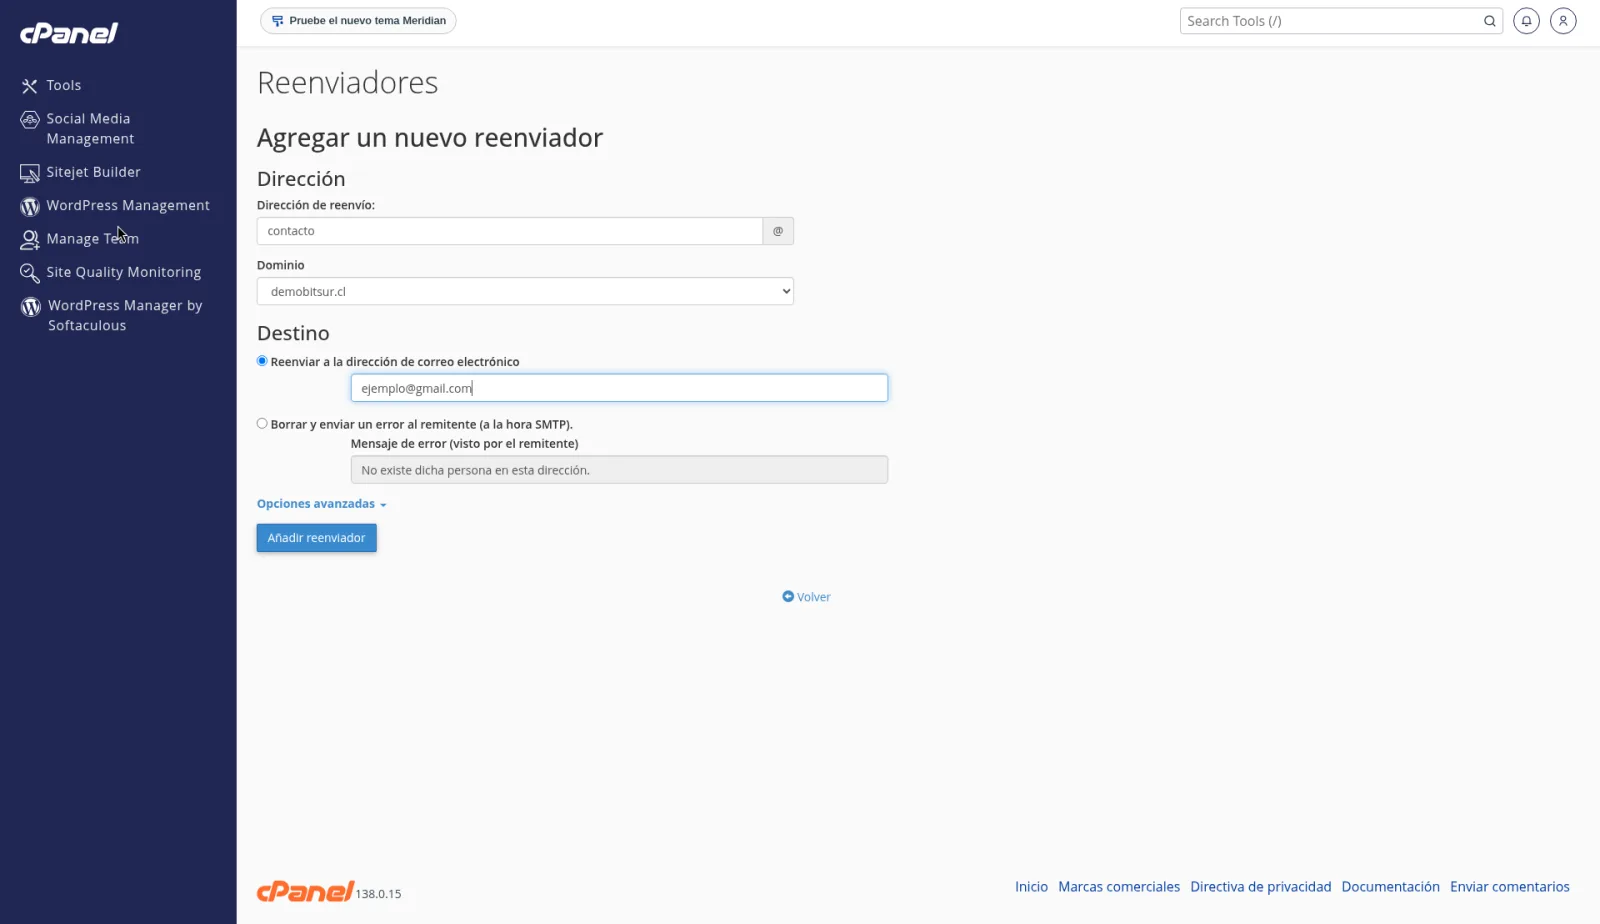Screen dimensions: 1600x924
Task: Click the Volver link
Action: [x=806, y=597]
